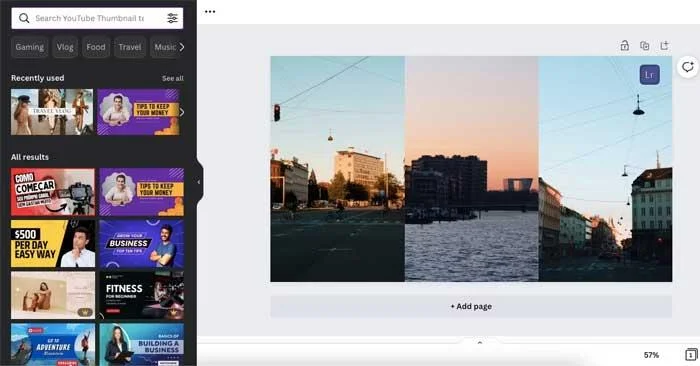Open the comment bubble button
The height and width of the screenshot is (366, 700).
[x=688, y=67]
